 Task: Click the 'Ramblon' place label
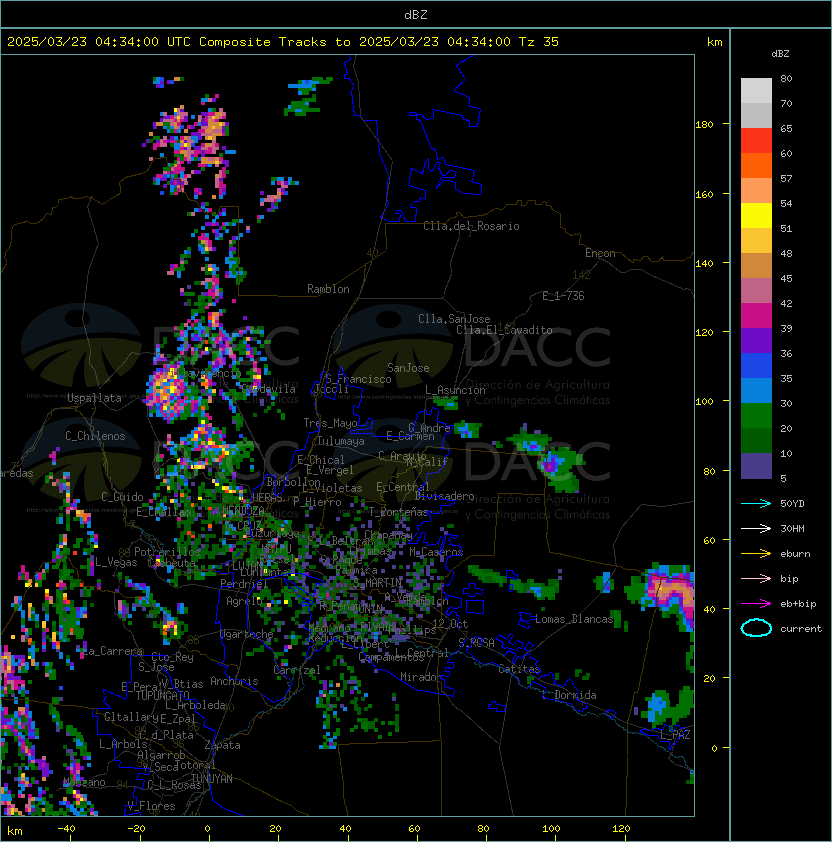(328, 289)
